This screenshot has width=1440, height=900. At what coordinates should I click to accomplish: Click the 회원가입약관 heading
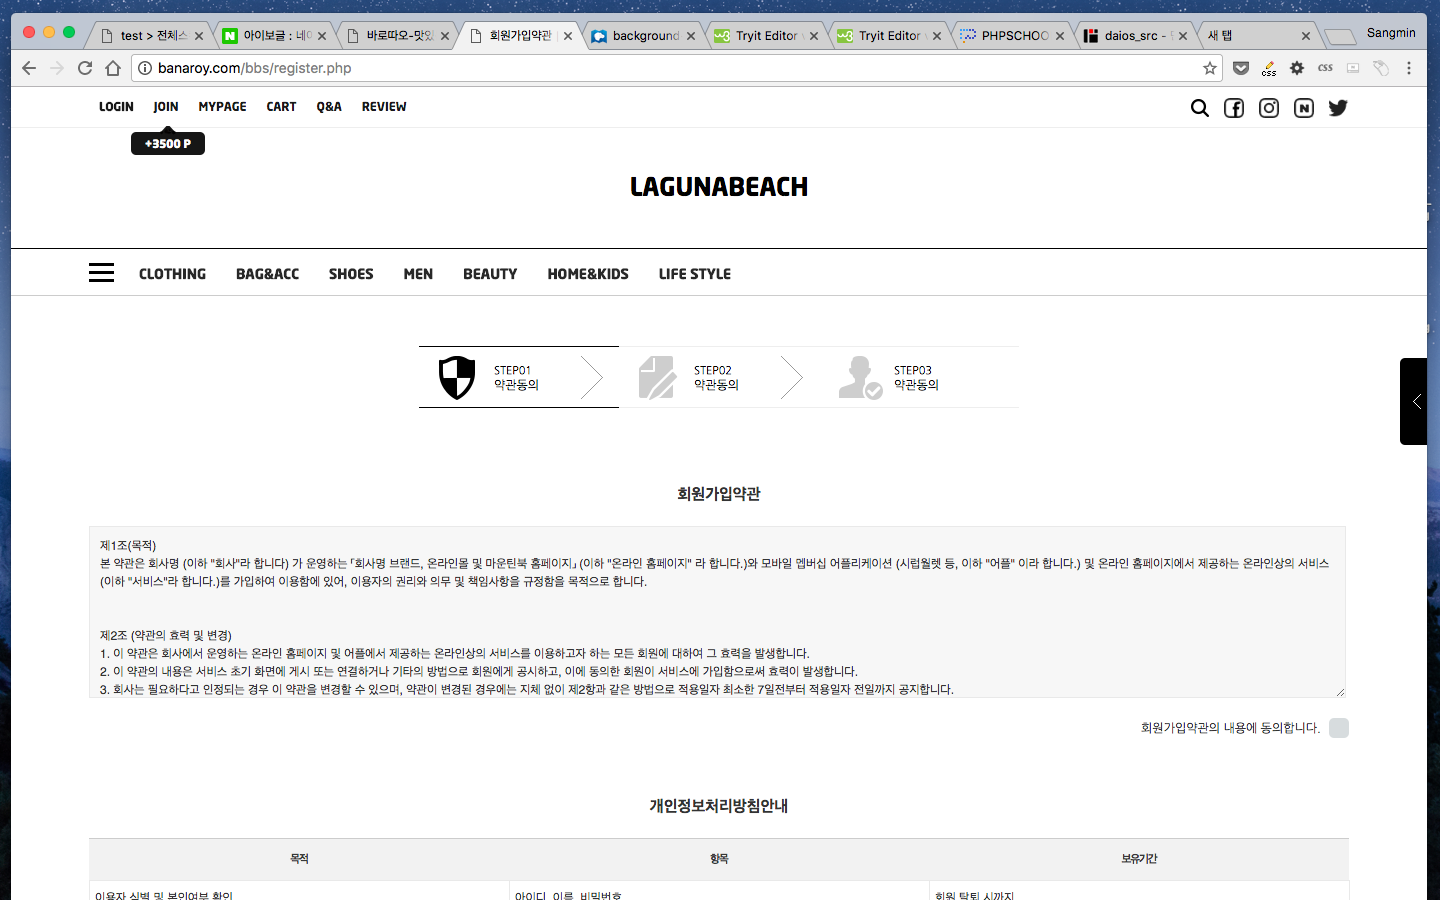coord(719,494)
